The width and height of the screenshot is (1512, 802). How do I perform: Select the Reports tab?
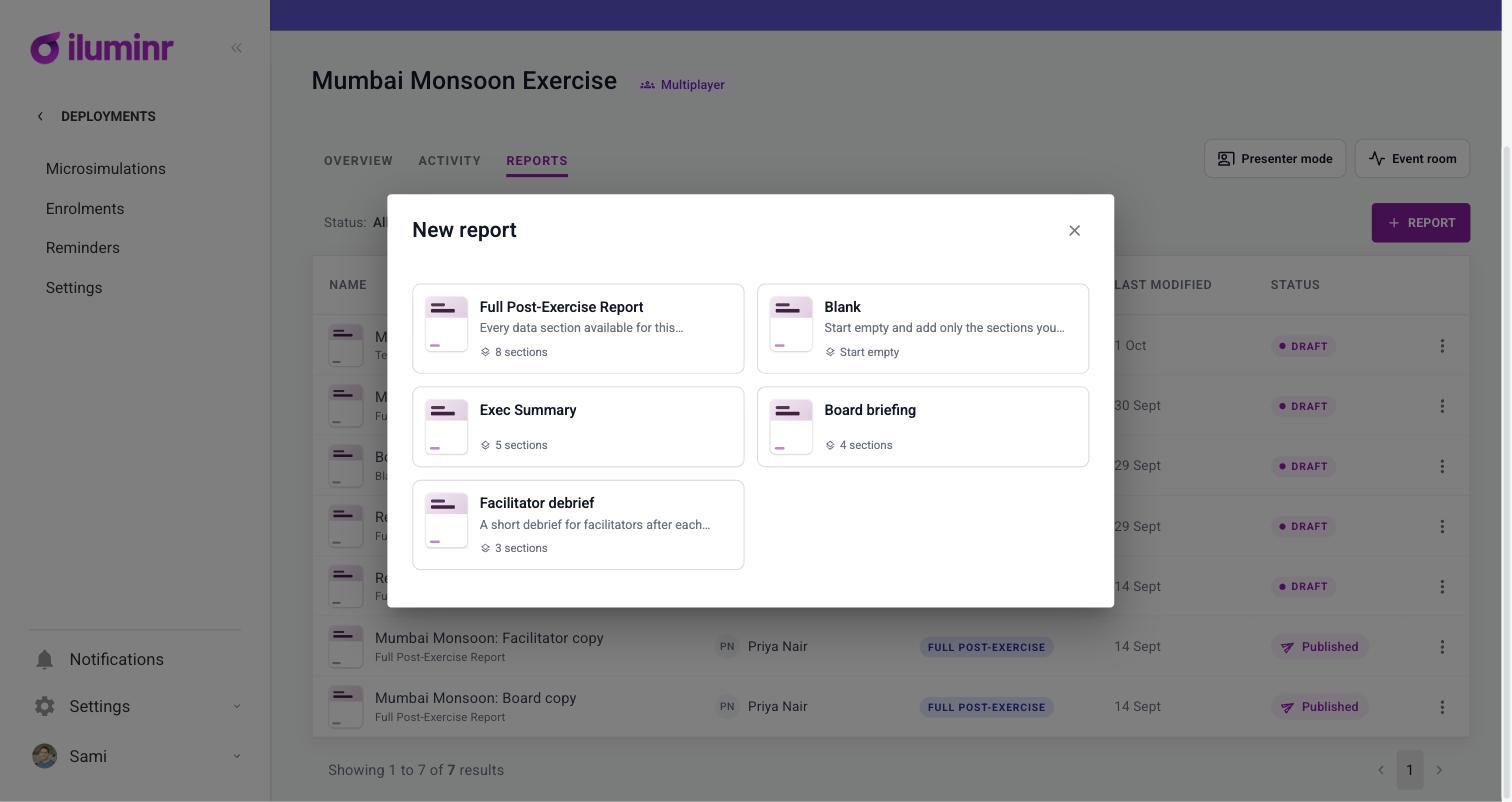tap(537, 161)
